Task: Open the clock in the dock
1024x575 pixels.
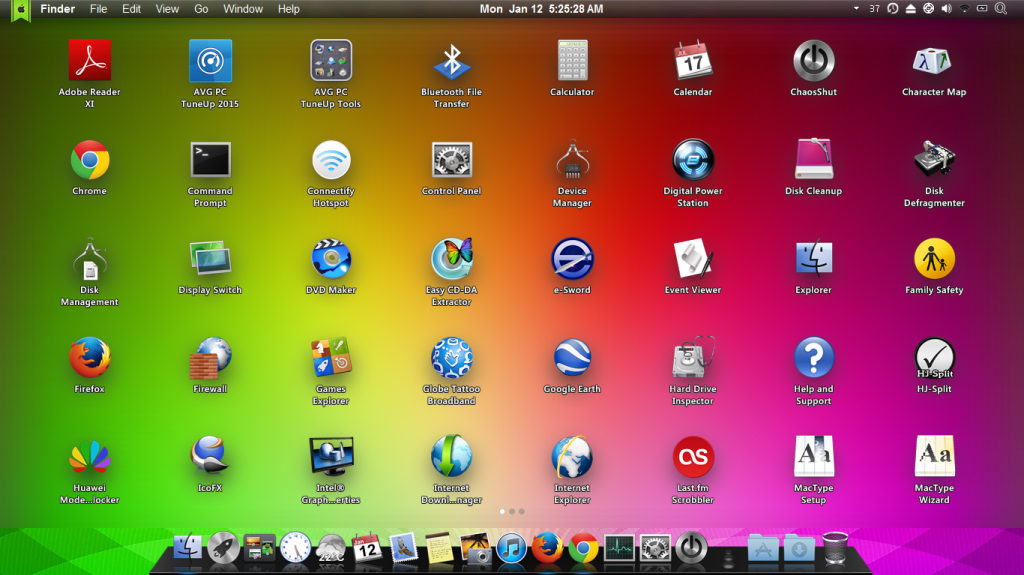Action: [296, 548]
